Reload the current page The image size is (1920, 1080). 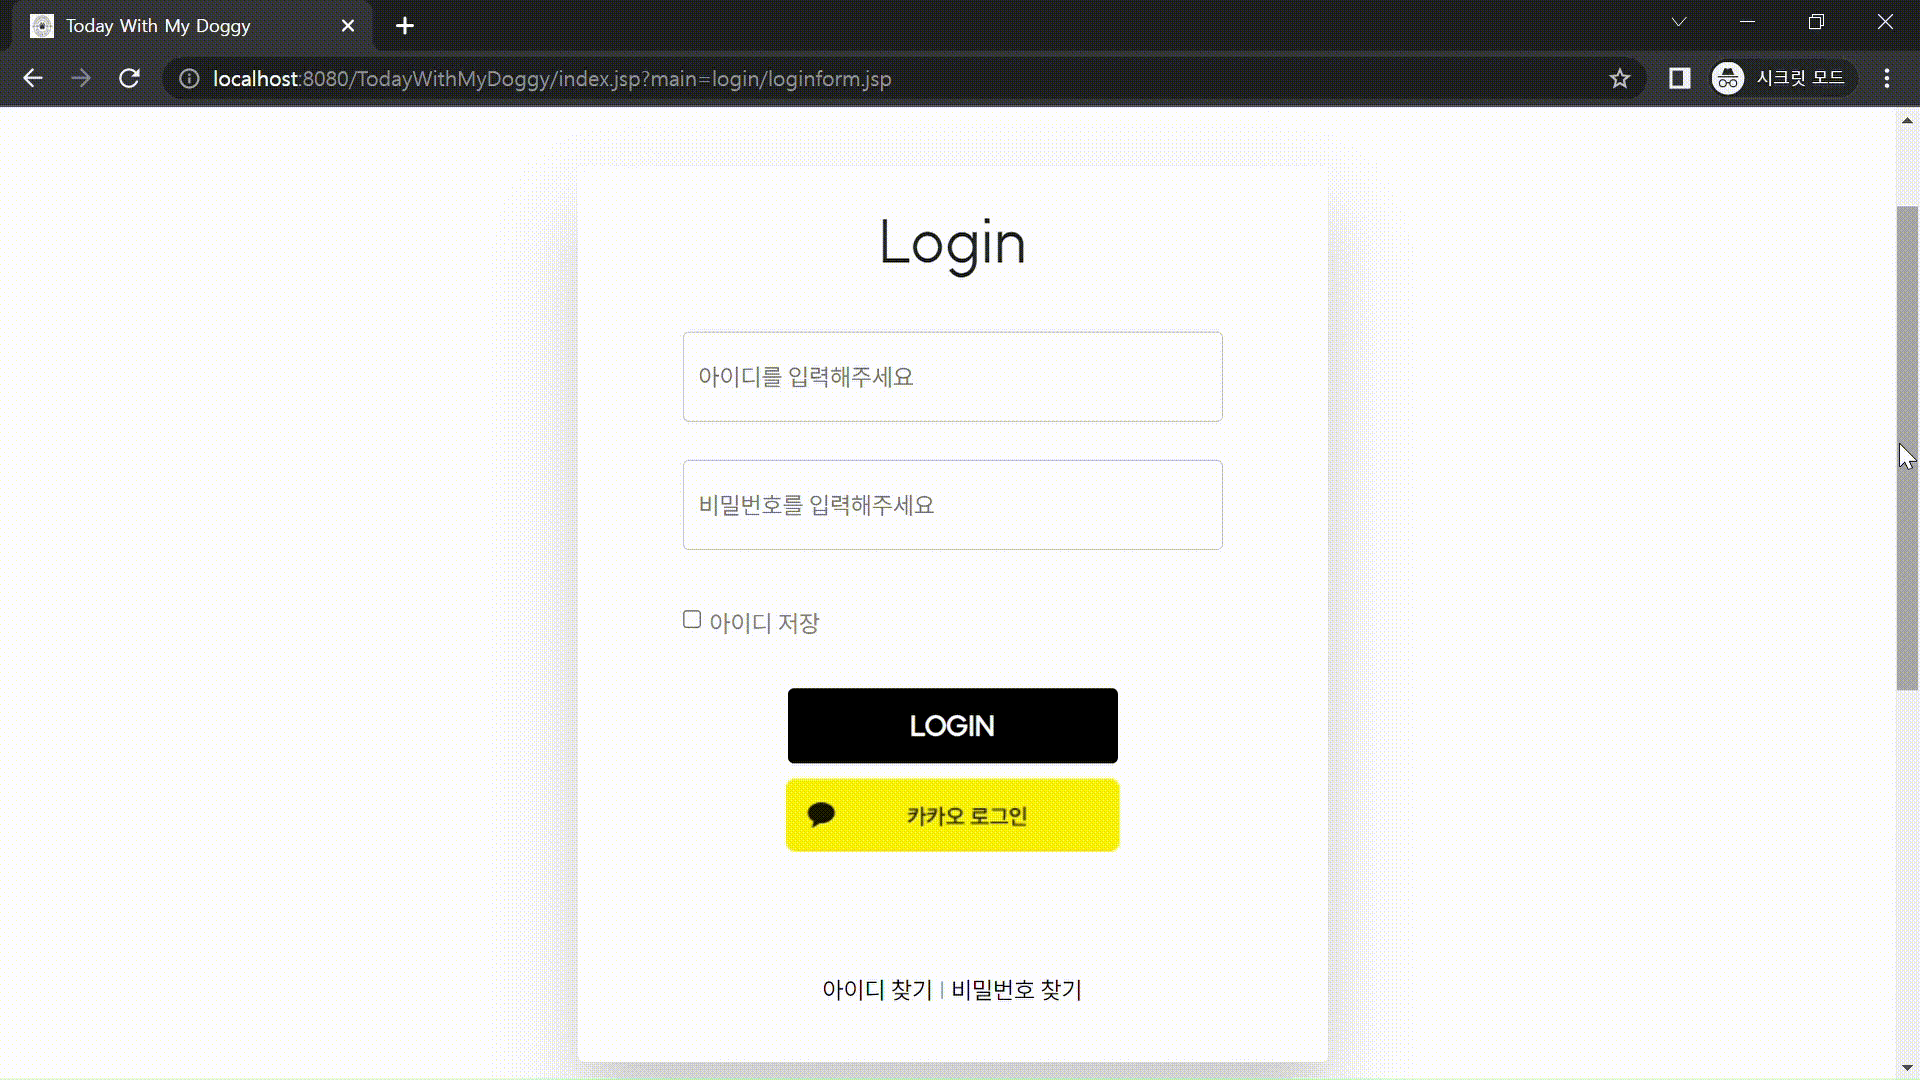click(129, 78)
